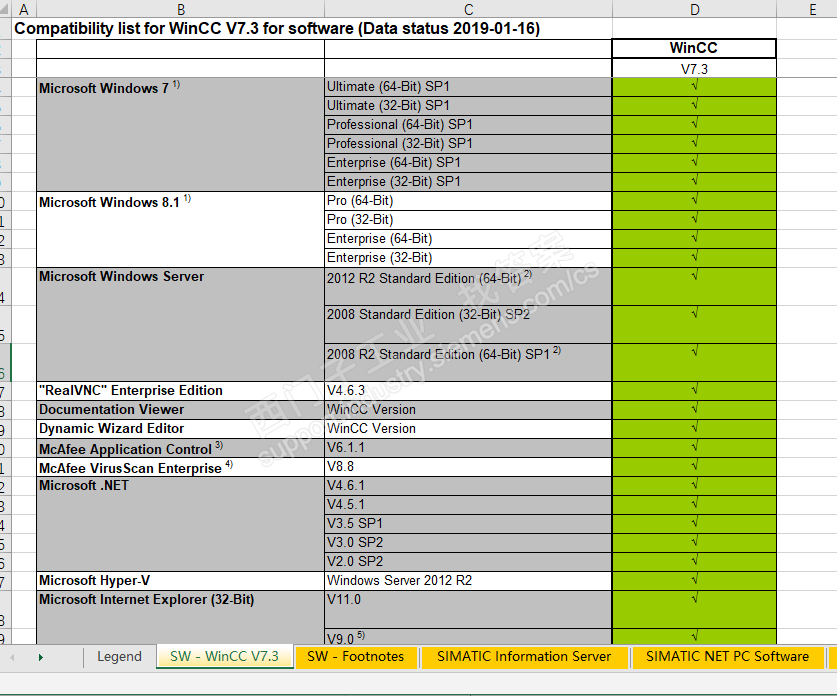Select the Documentation Viewer cell

(x=180, y=410)
